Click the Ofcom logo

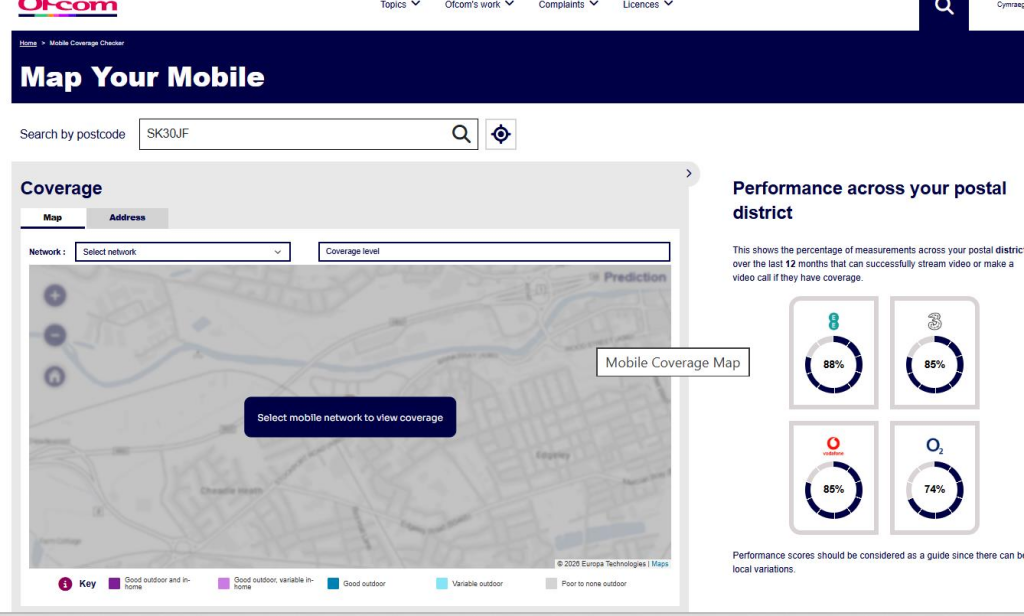point(67,7)
